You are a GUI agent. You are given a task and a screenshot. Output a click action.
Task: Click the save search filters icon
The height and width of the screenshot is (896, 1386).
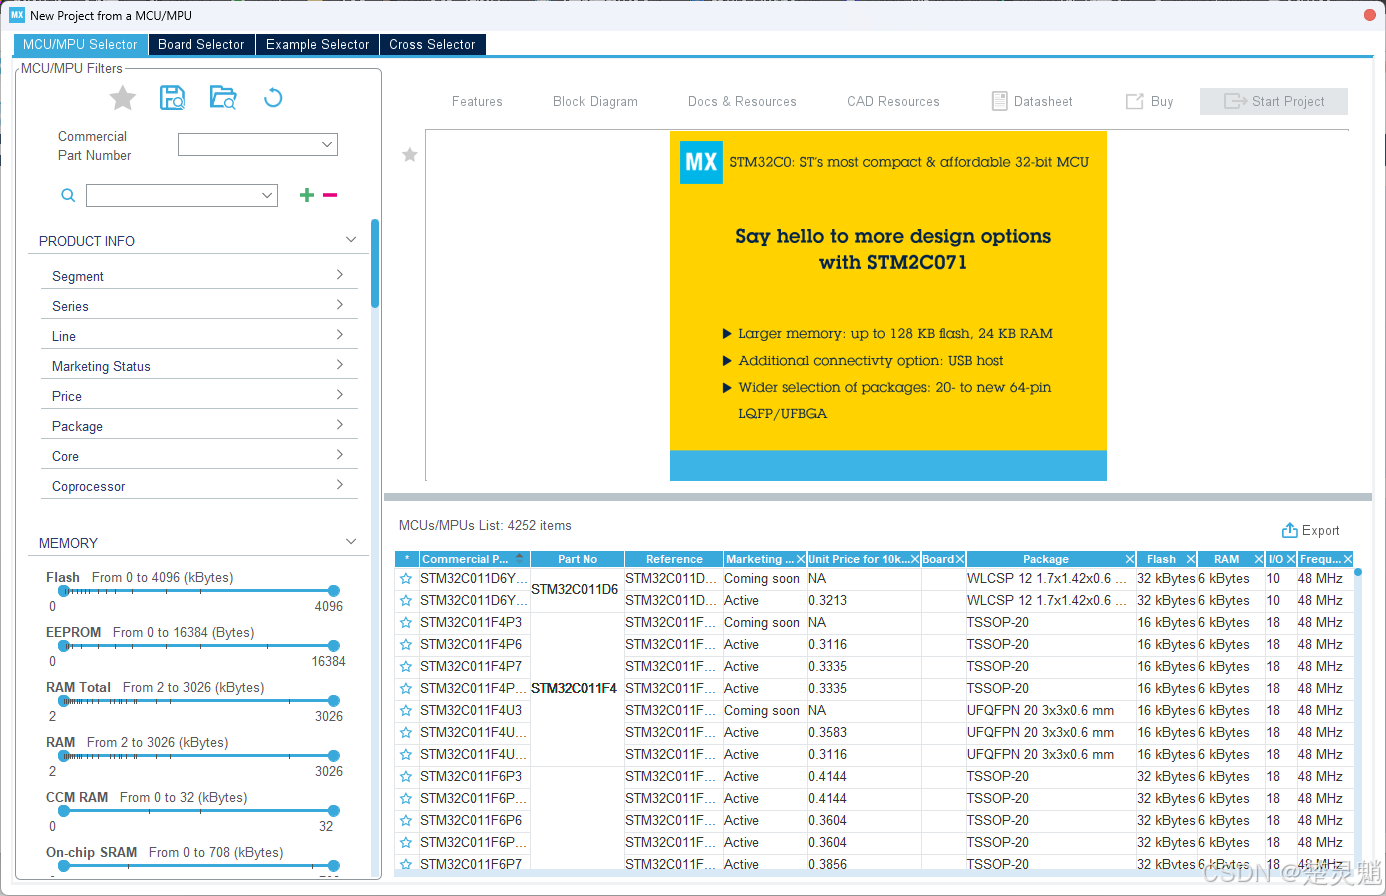(173, 98)
